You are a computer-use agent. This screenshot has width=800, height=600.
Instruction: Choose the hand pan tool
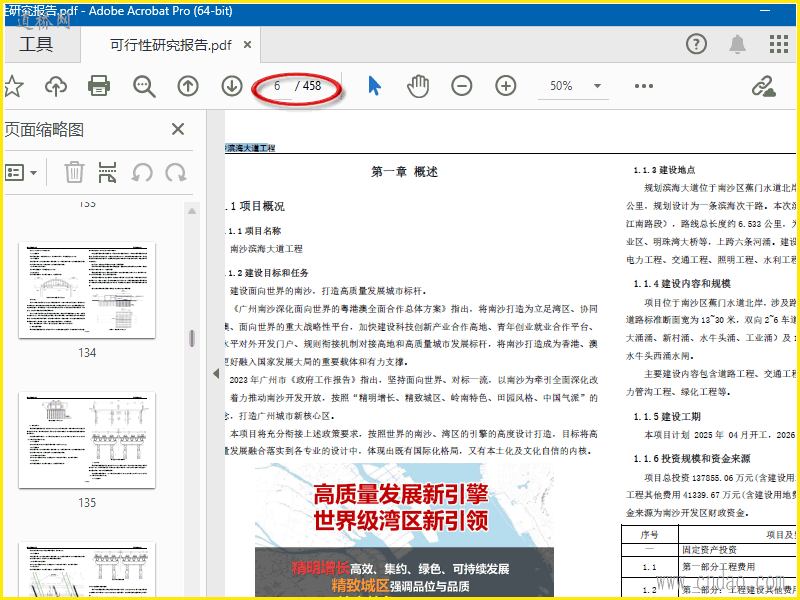[418, 86]
